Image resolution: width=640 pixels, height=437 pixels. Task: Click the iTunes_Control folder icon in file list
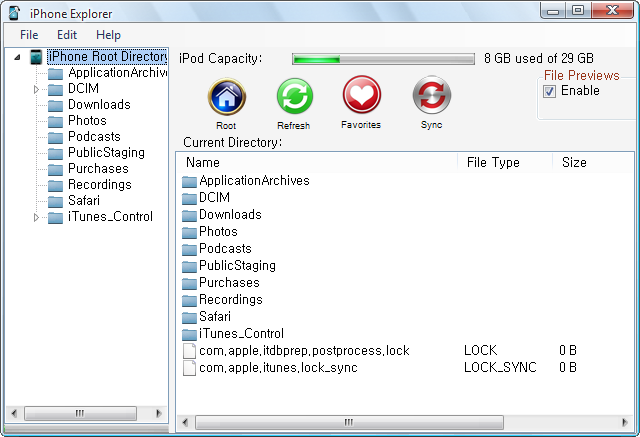189,334
